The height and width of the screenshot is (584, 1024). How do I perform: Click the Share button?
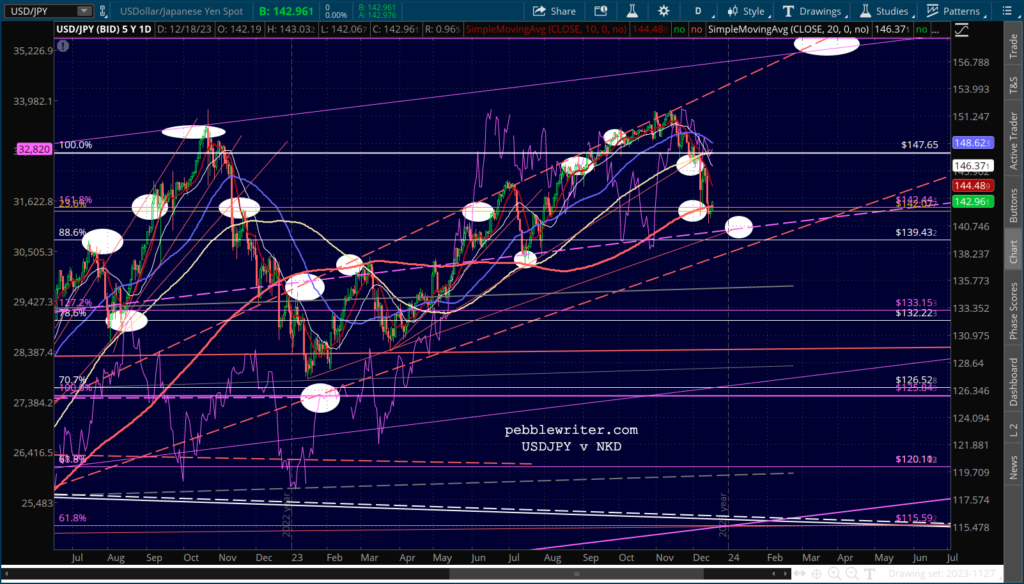pyautogui.click(x=554, y=11)
